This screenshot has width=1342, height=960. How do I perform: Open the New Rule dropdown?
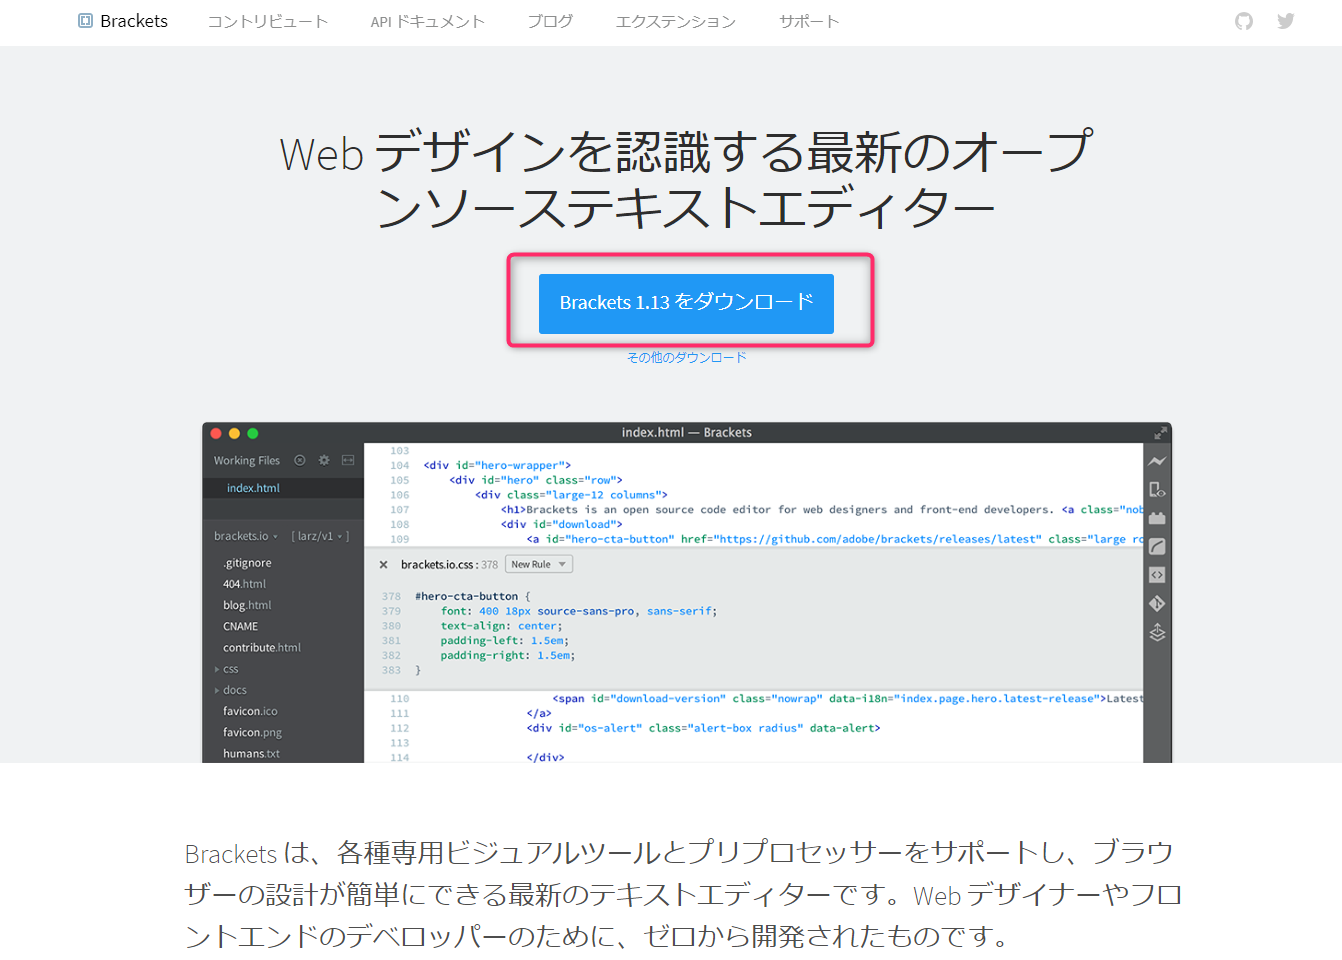539,565
